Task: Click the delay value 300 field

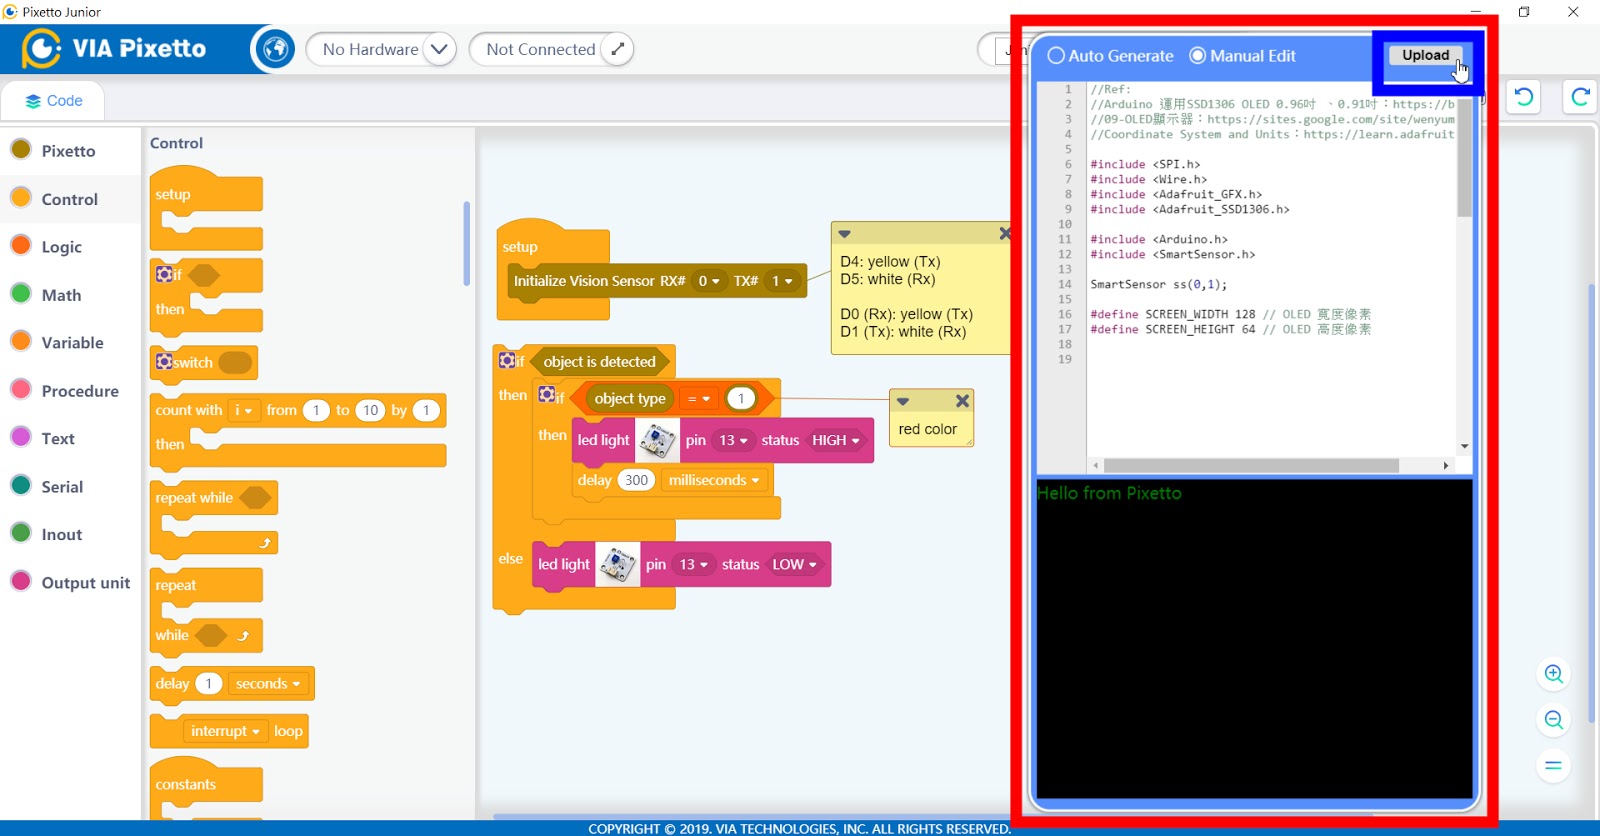Action: point(636,481)
